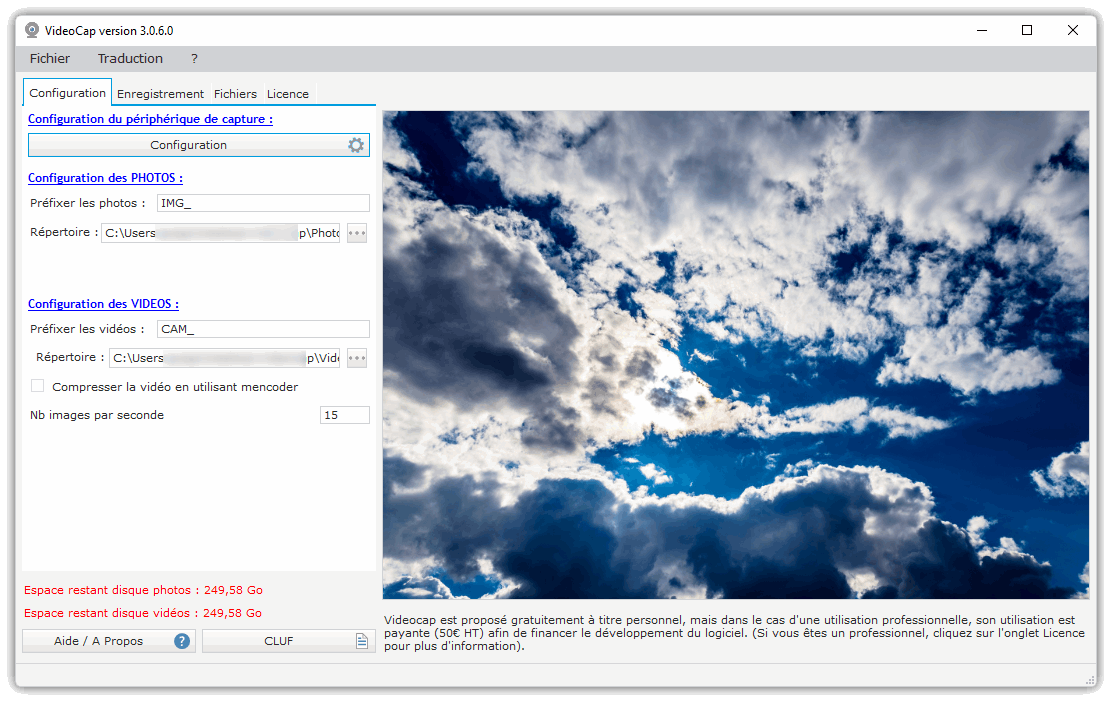Click the cloudy sky video preview
1112x702 pixels.
coord(735,355)
